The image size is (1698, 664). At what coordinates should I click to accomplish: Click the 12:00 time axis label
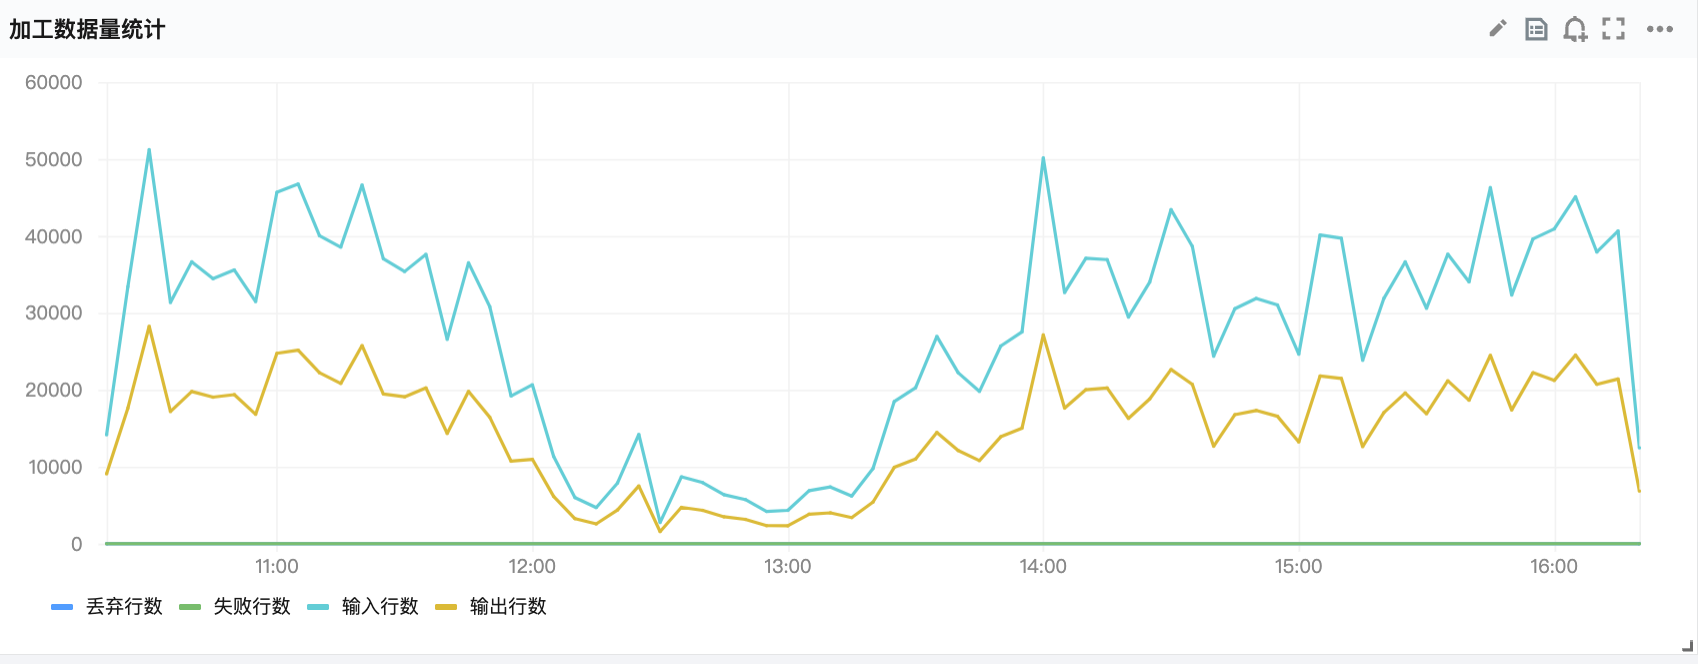(x=532, y=566)
